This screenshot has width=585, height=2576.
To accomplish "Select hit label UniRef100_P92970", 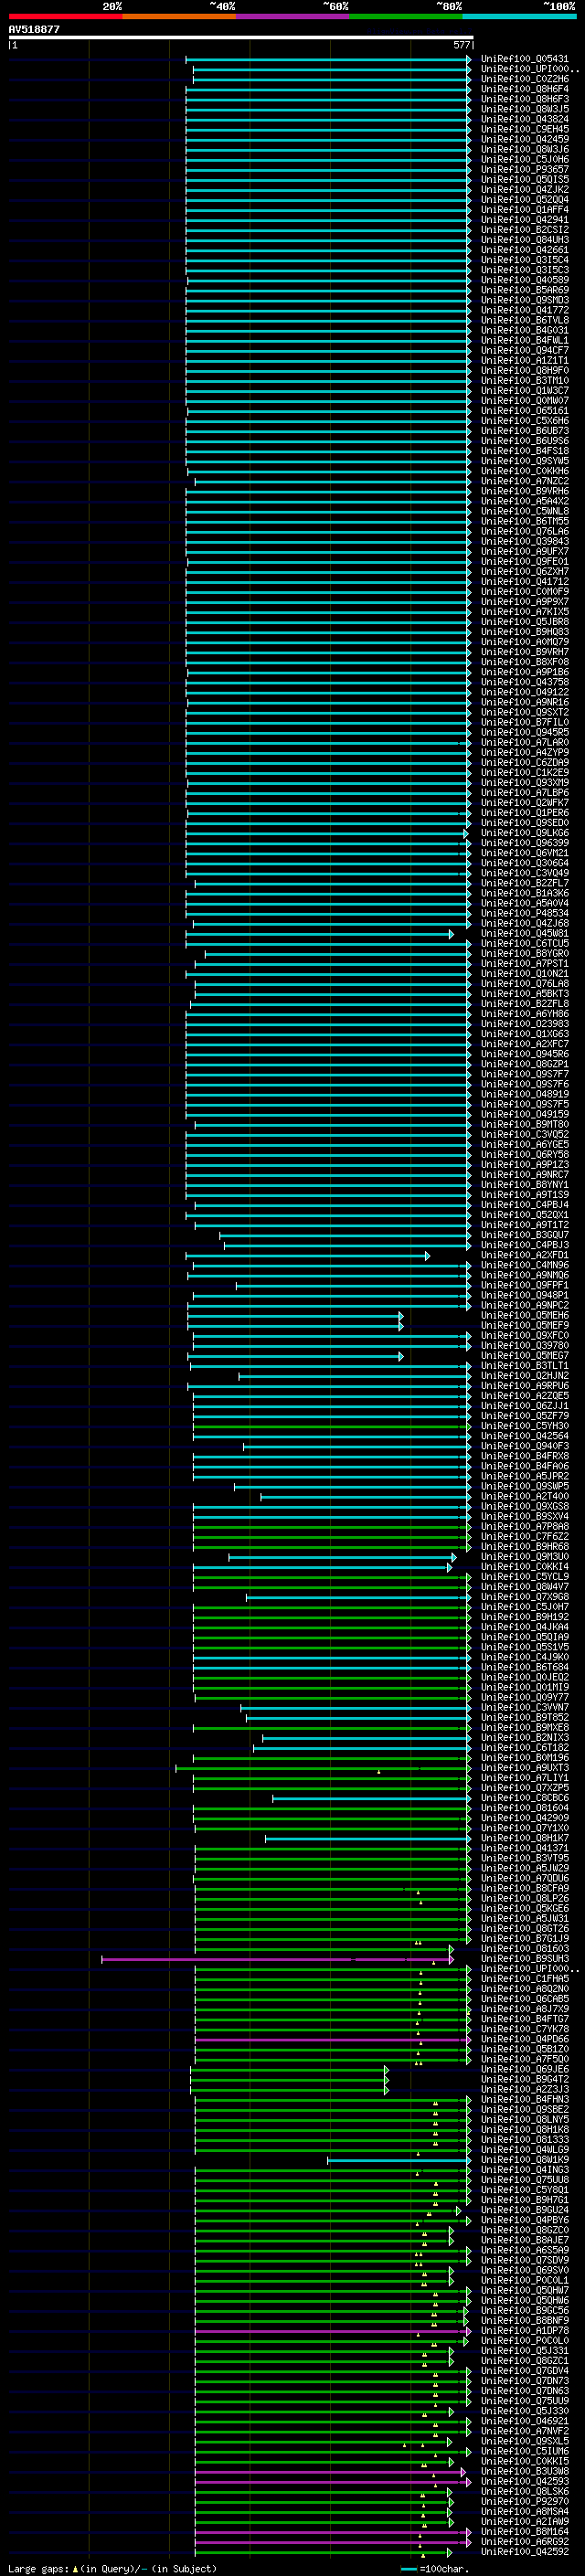I will point(525,2502).
